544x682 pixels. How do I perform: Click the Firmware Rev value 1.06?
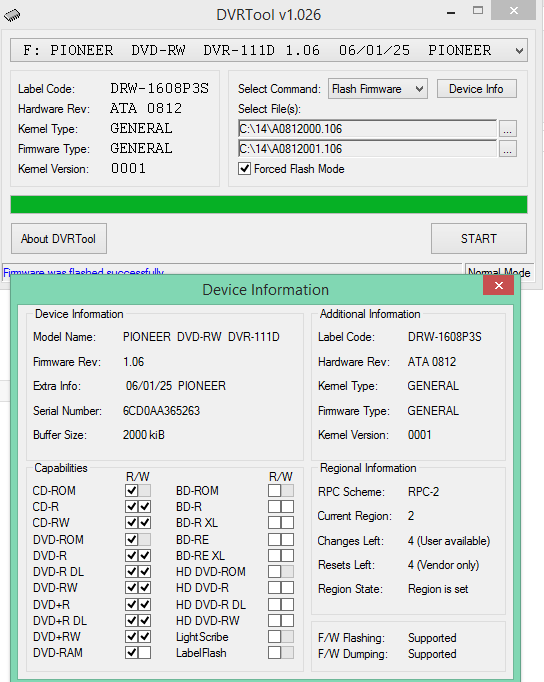coord(133,362)
